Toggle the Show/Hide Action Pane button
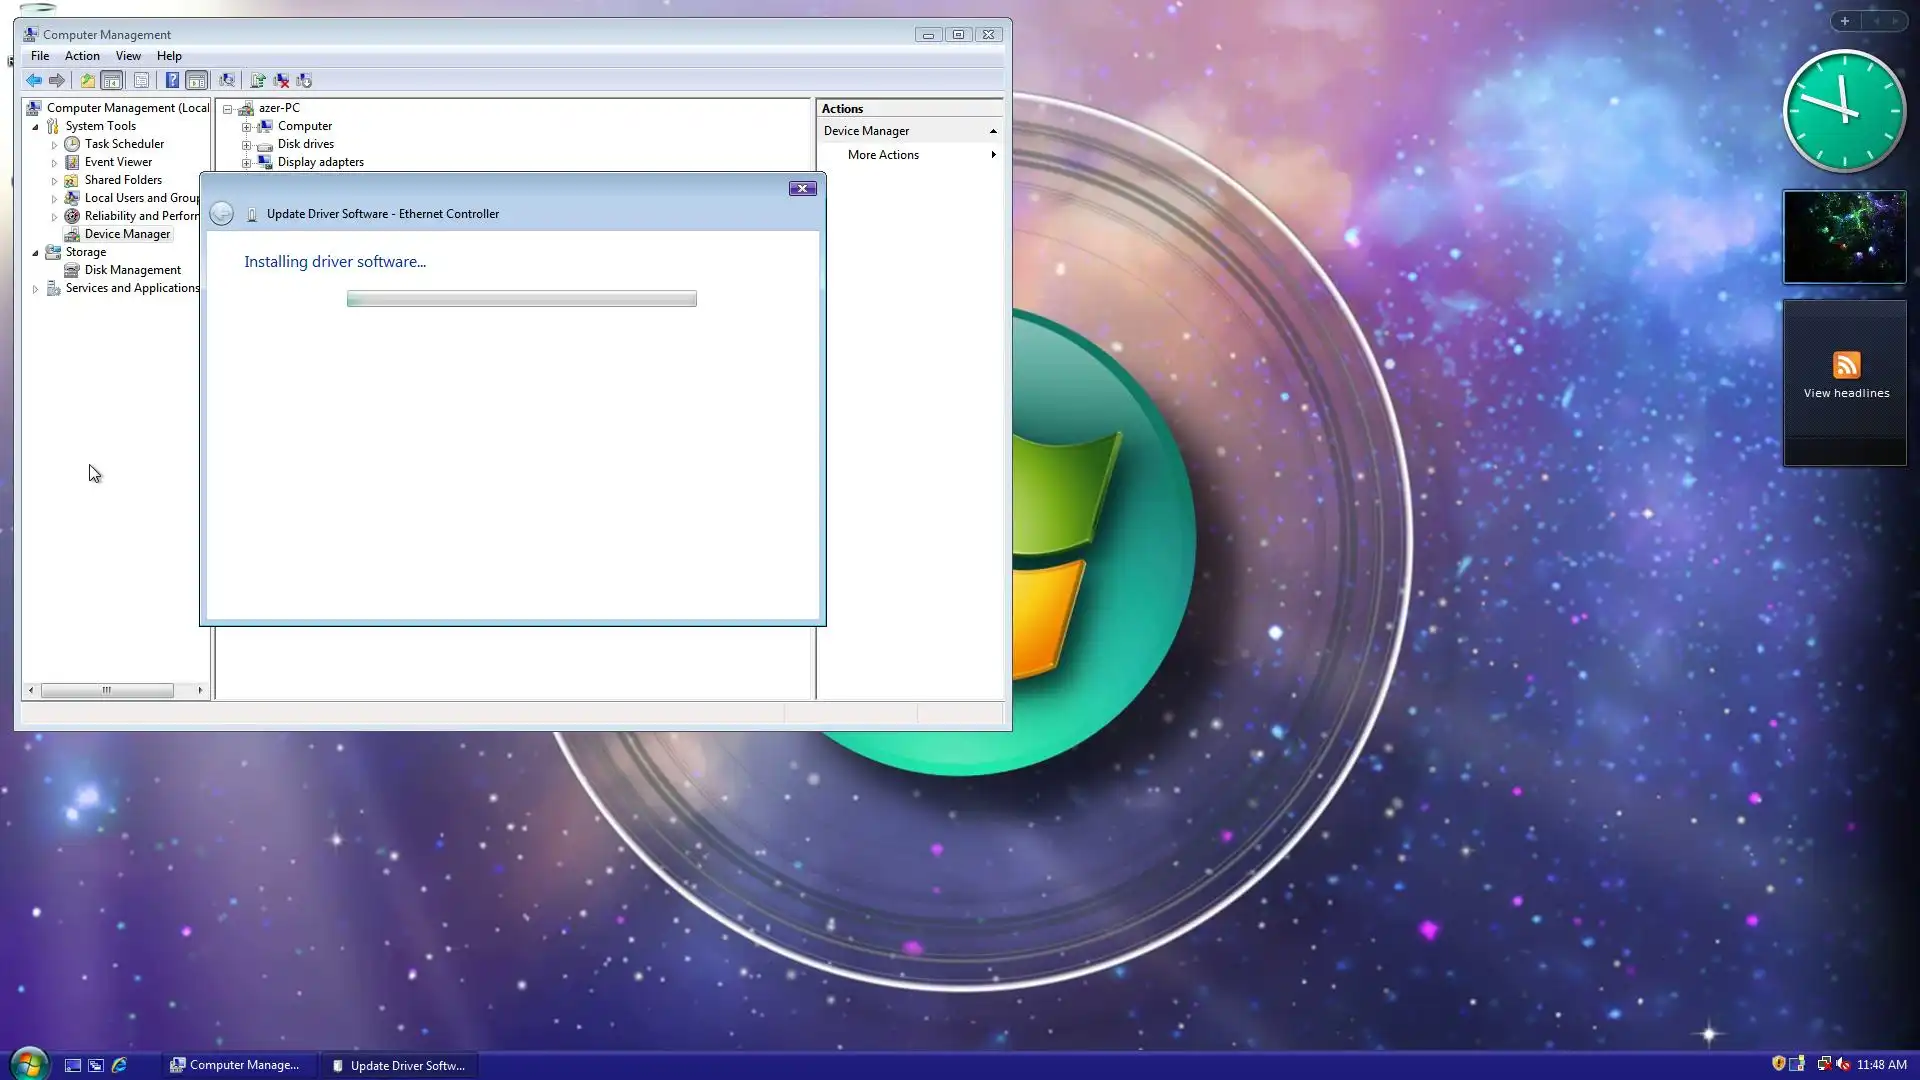 (197, 80)
